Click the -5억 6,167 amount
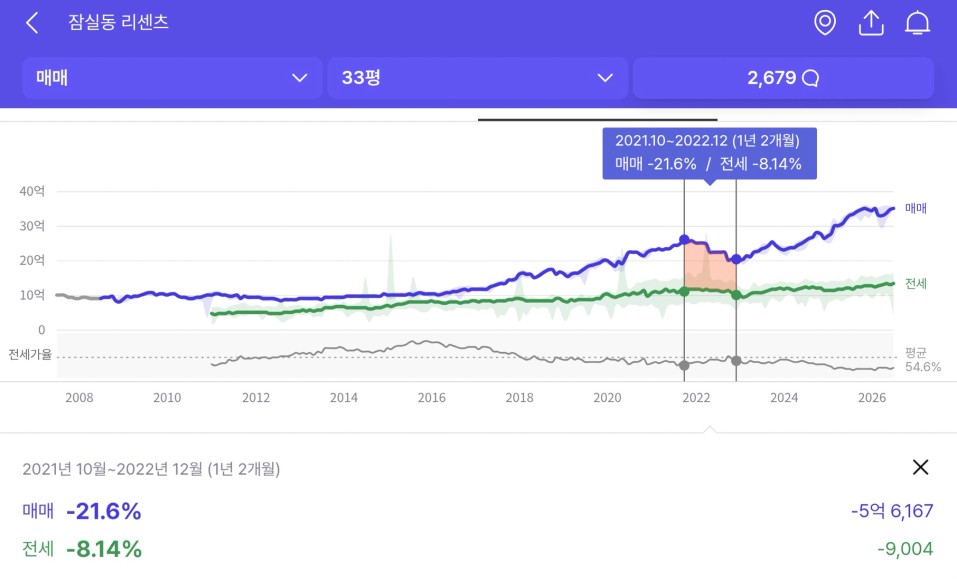 (892, 511)
